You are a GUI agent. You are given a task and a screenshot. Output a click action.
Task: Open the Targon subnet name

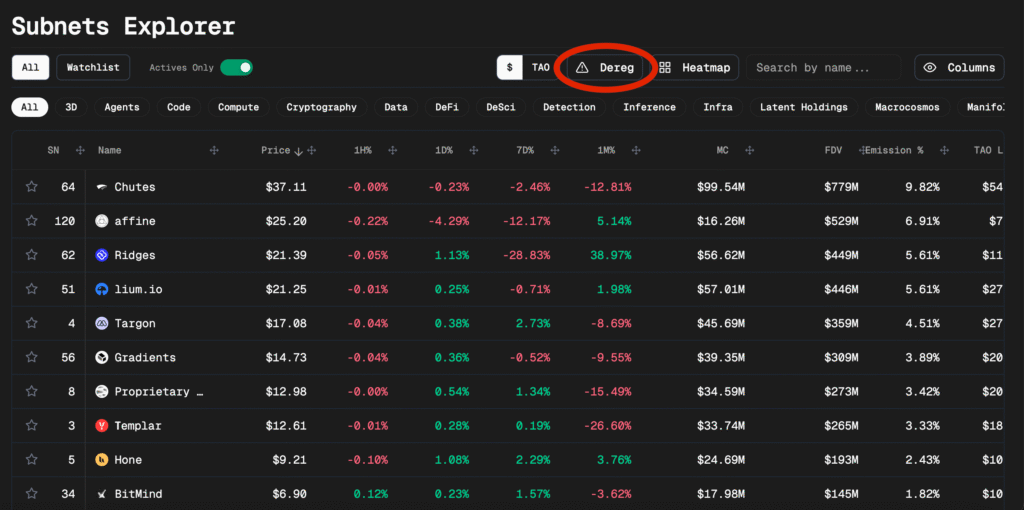[135, 323]
